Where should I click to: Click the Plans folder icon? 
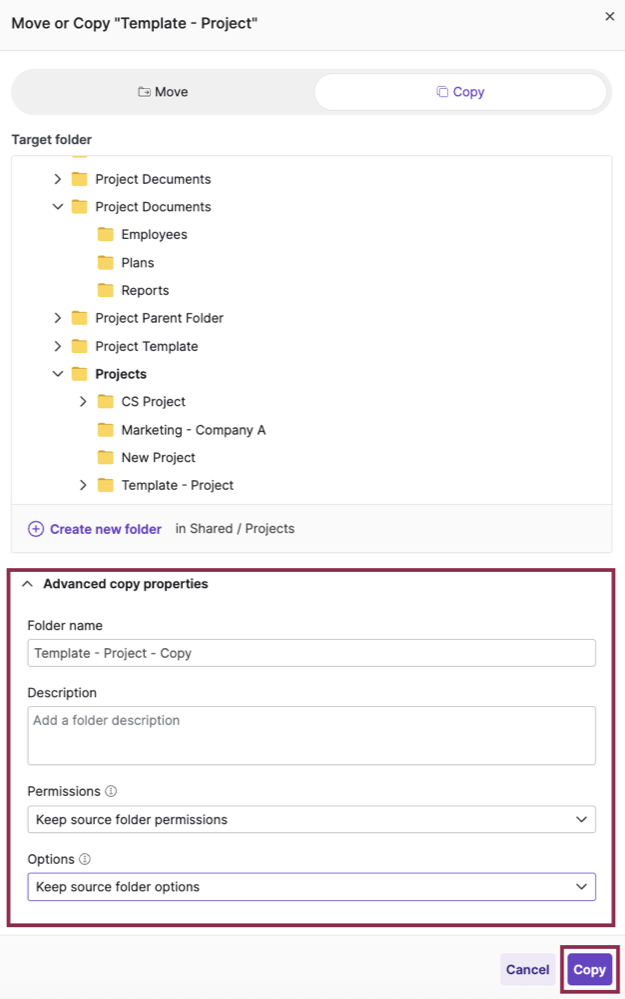point(106,262)
